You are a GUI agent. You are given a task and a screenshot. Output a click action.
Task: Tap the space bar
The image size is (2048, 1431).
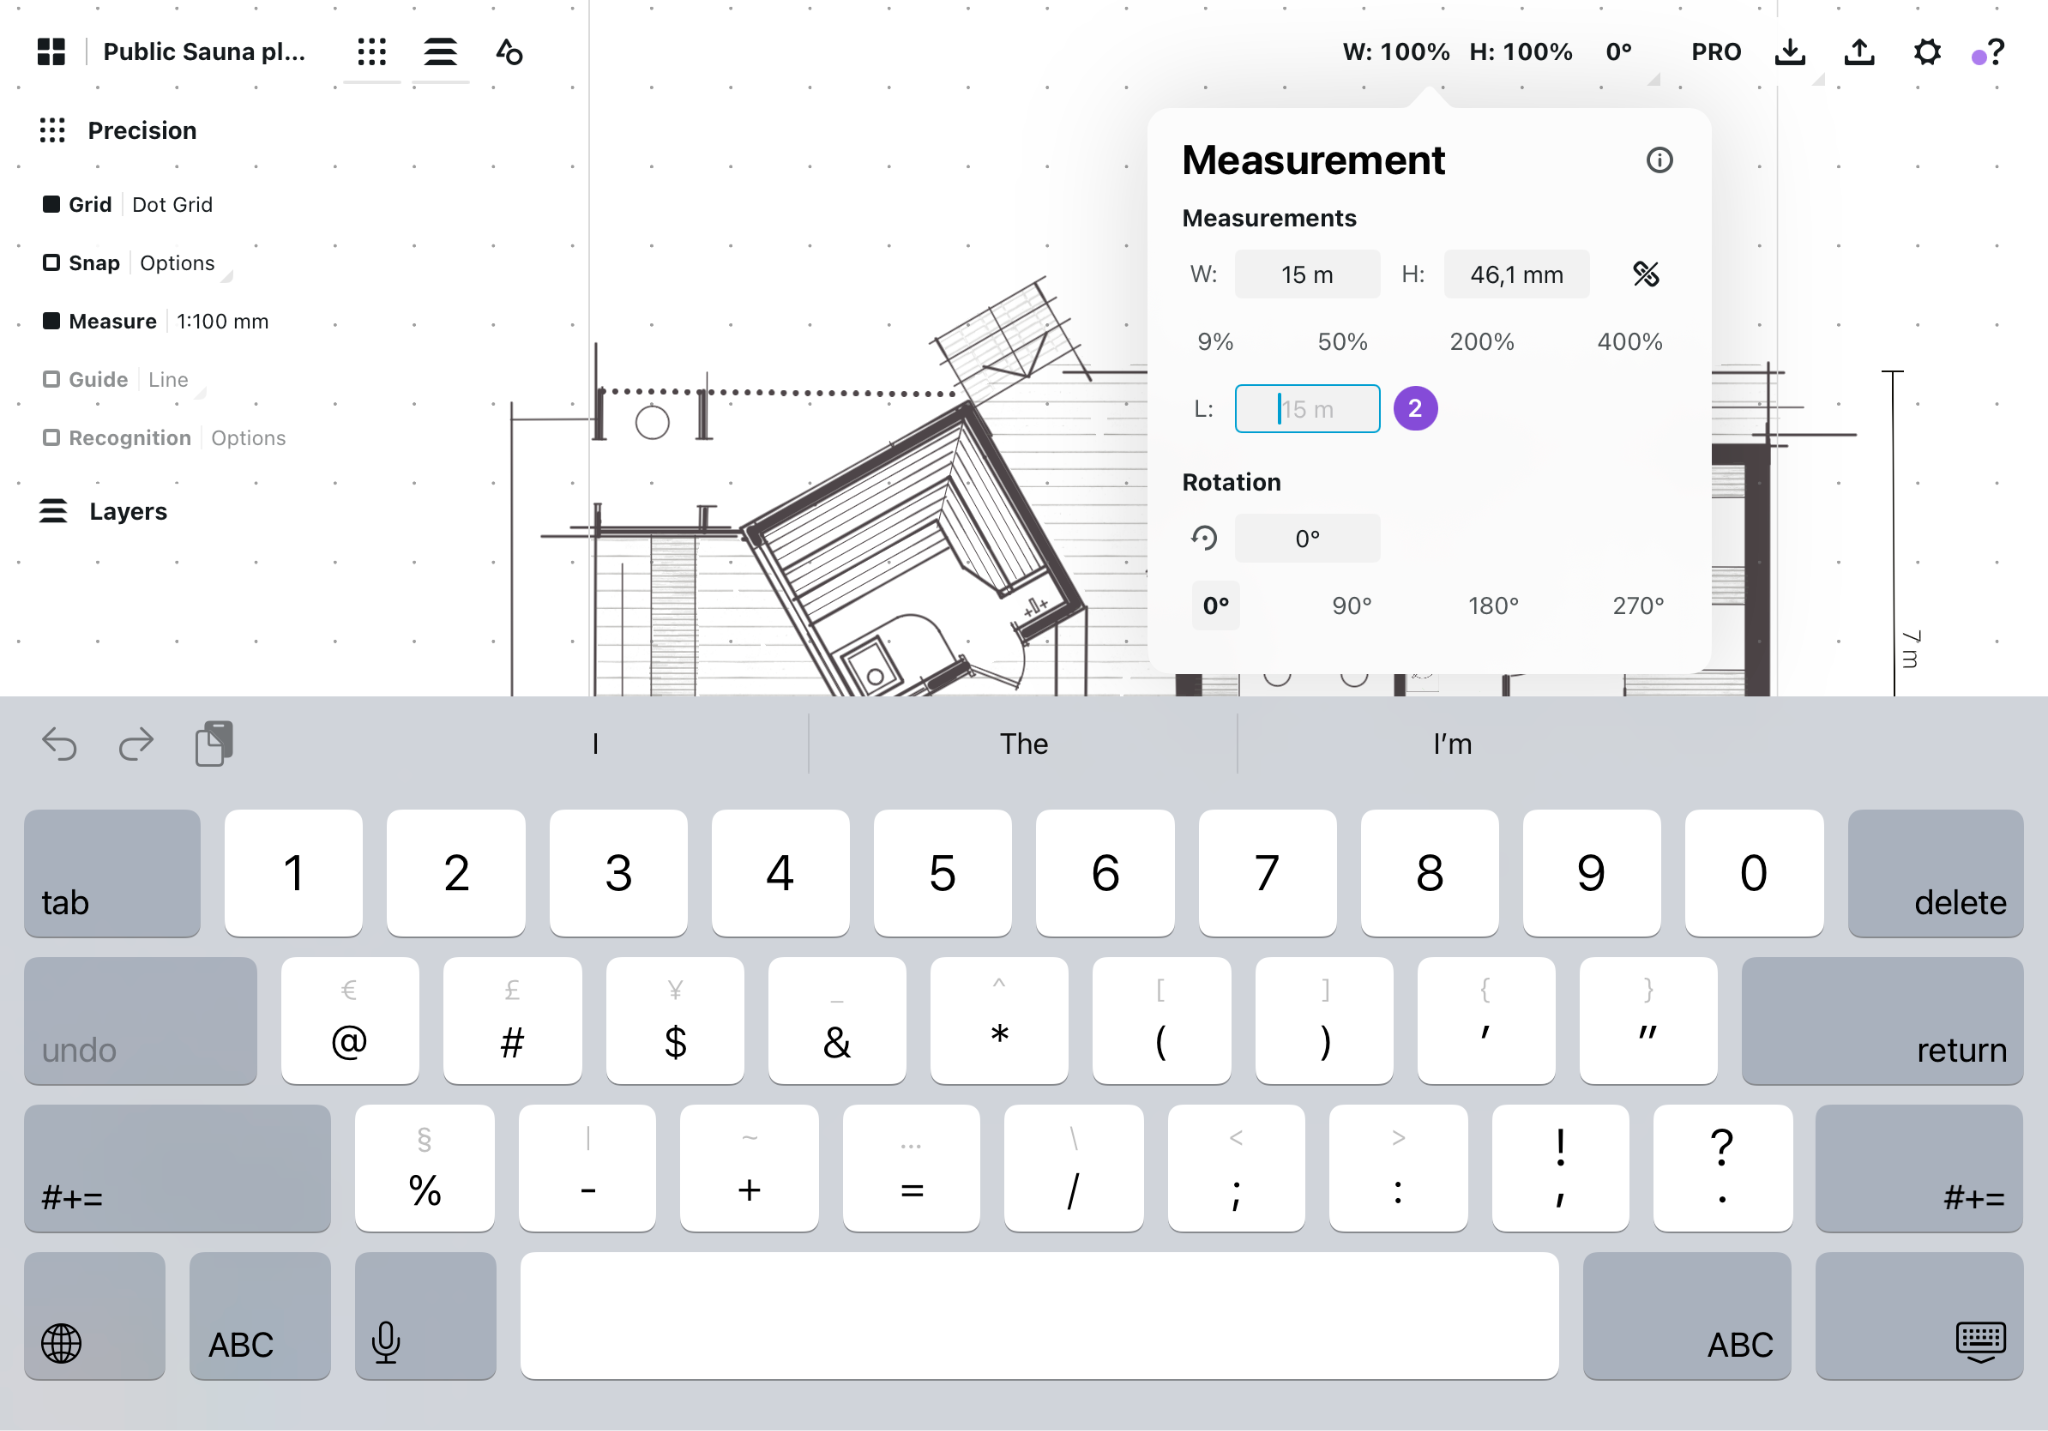(1039, 1316)
